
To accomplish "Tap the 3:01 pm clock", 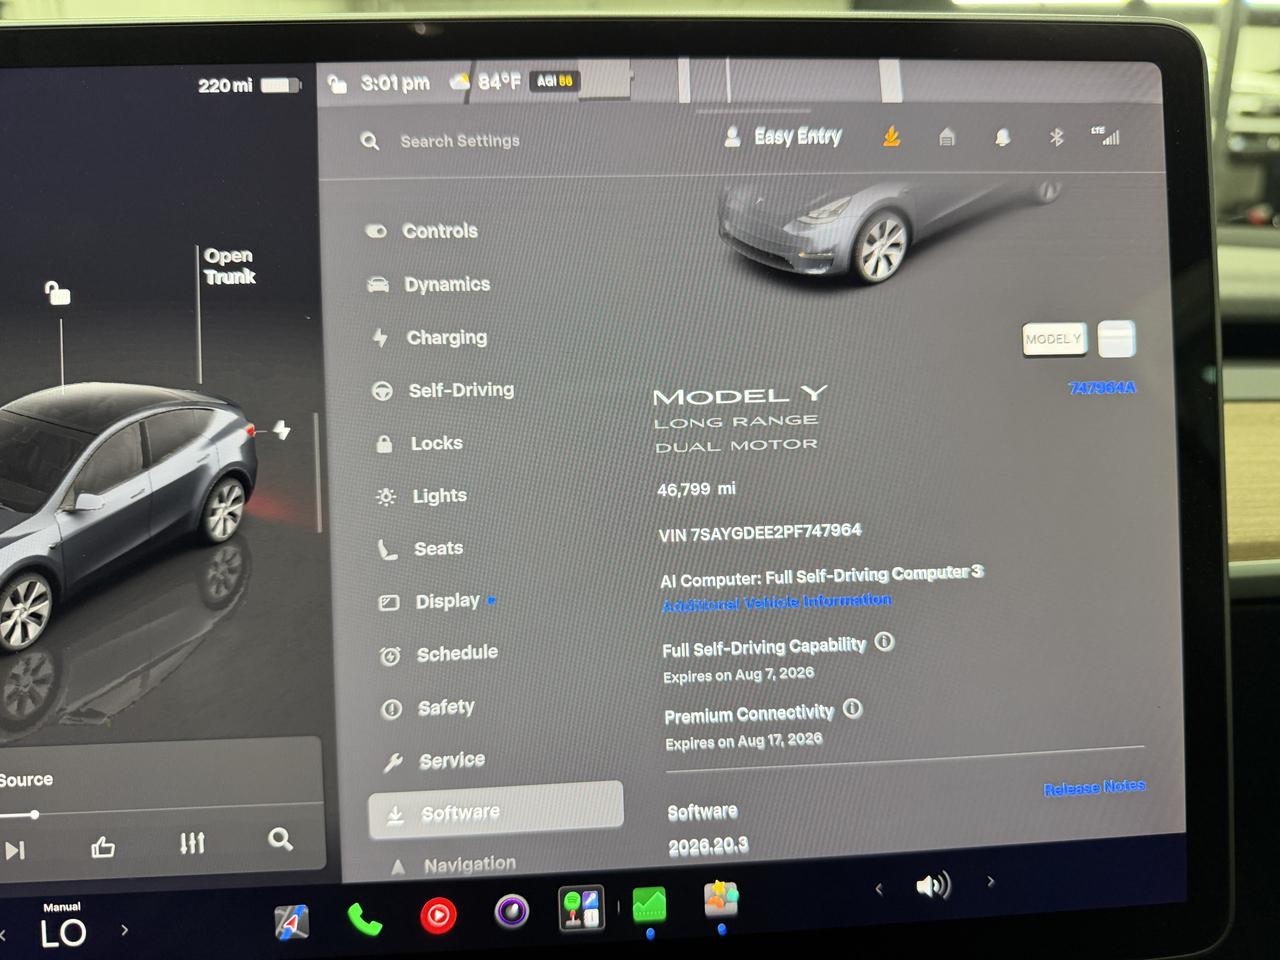I will coord(395,83).
